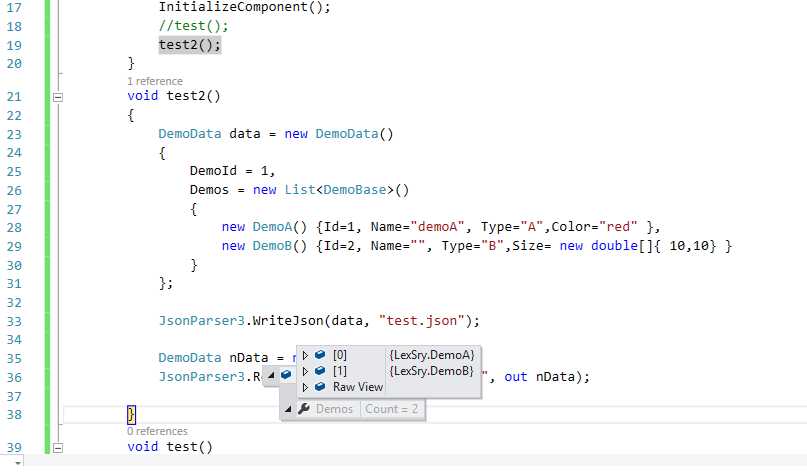Click the "red" string literal
The image size is (807, 472).
618,227
